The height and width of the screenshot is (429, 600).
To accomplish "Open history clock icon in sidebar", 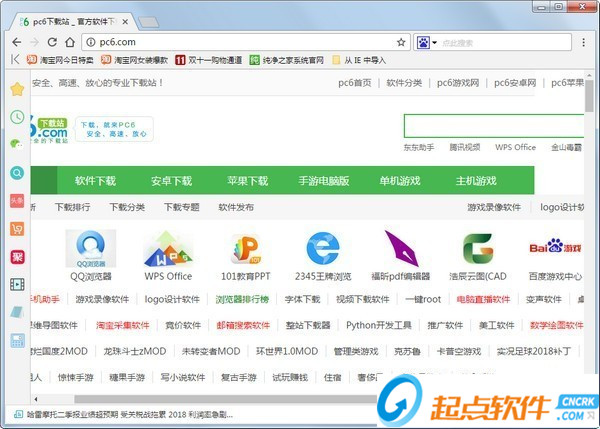I will click(17, 117).
